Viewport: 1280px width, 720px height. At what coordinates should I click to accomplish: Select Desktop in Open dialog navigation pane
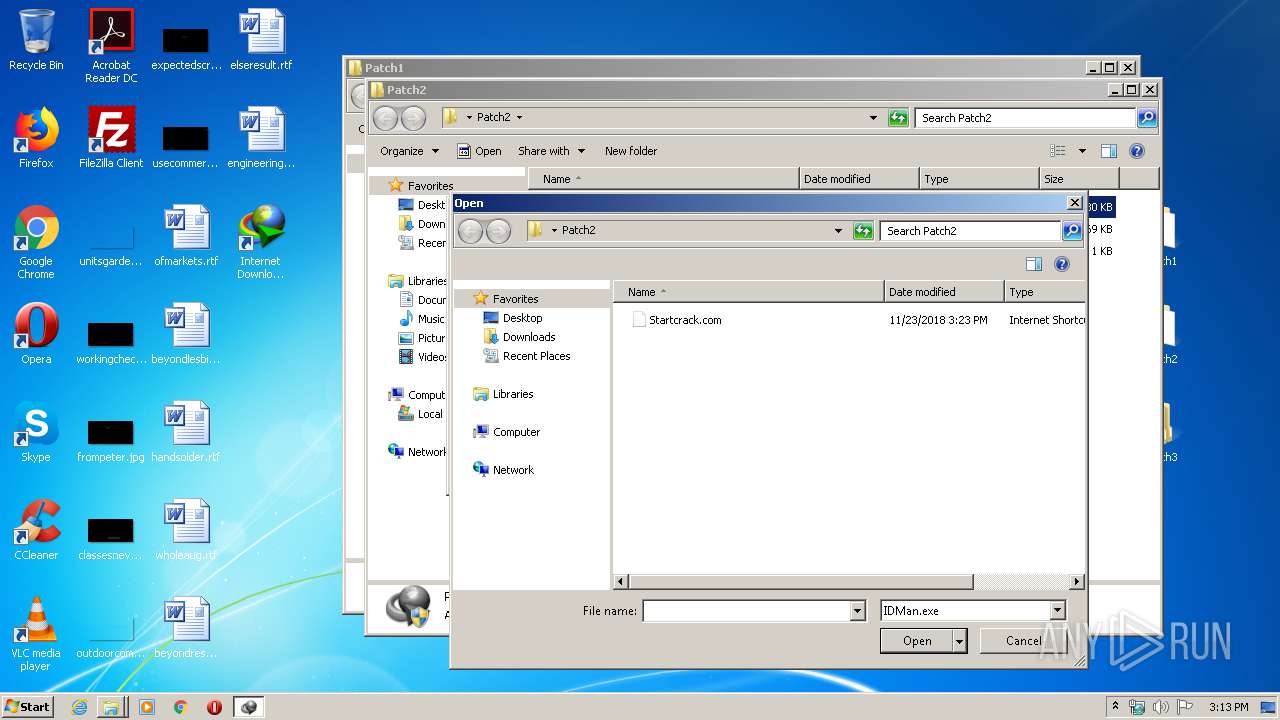[522, 318]
